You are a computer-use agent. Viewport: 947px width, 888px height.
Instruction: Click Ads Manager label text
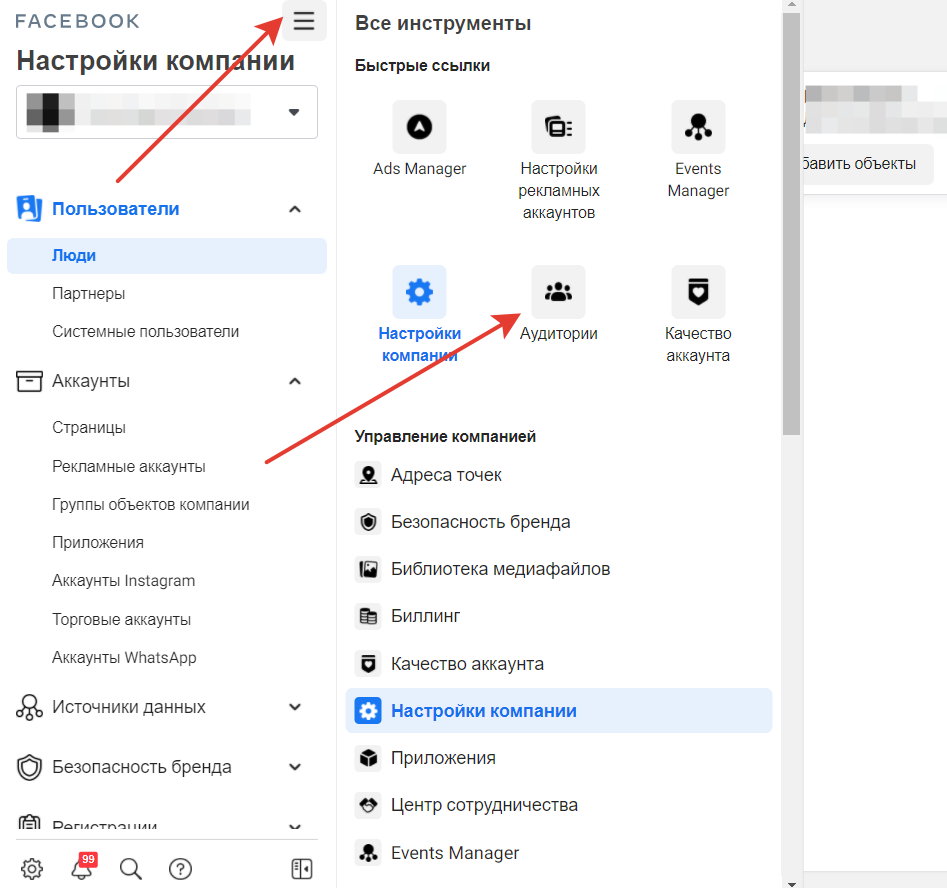pyautogui.click(x=419, y=169)
